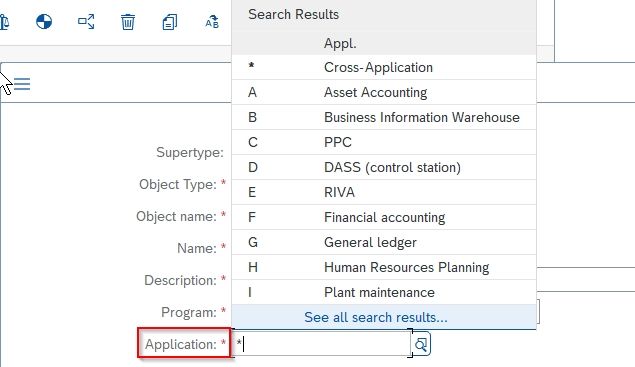The width and height of the screenshot is (635, 367).
Task: Click the Description field label
Action: (180, 280)
